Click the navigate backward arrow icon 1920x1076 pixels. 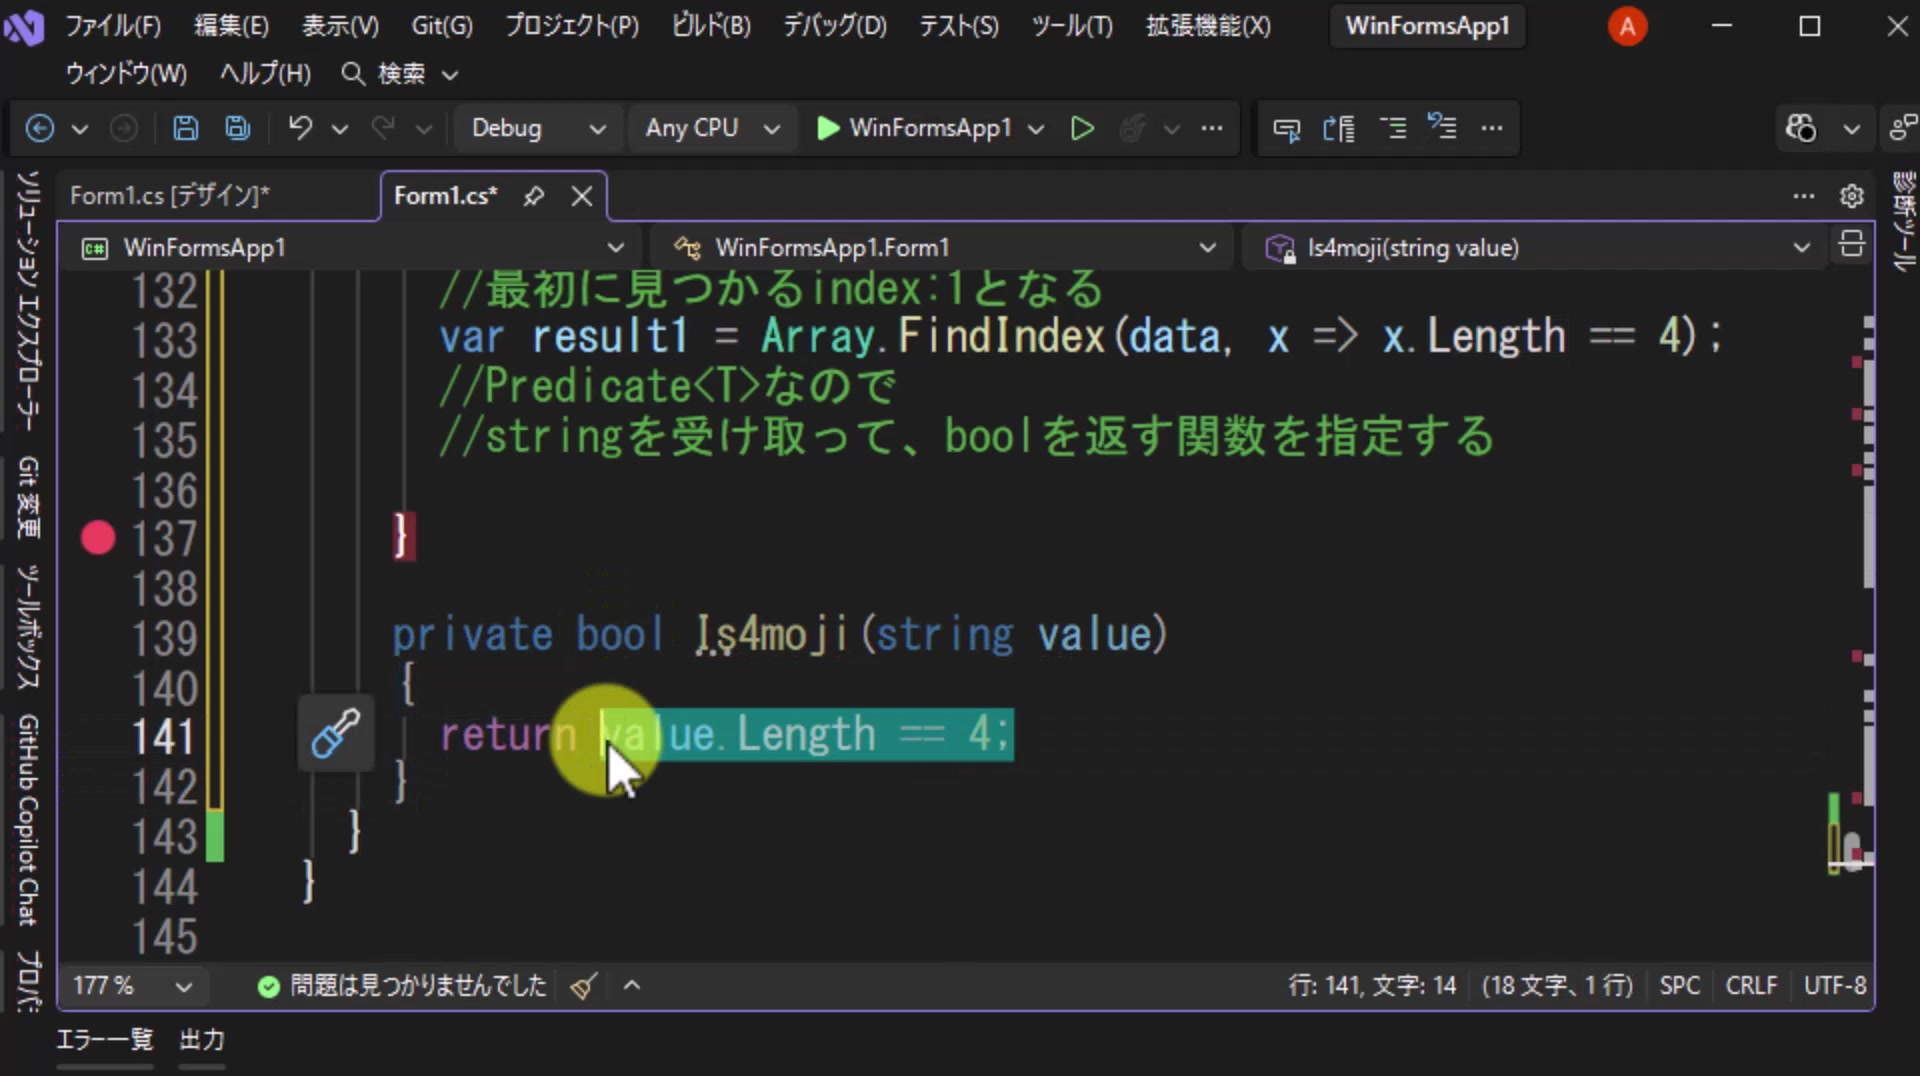pos(39,128)
